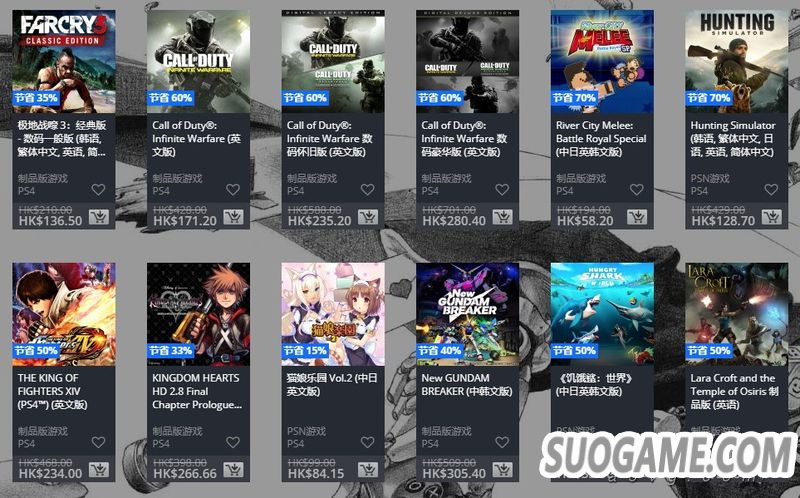Open Call of Duty Infinite Warfare Legacy Edition cover
Viewport: 800px width, 498px height.
pyautogui.click(x=333, y=61)
